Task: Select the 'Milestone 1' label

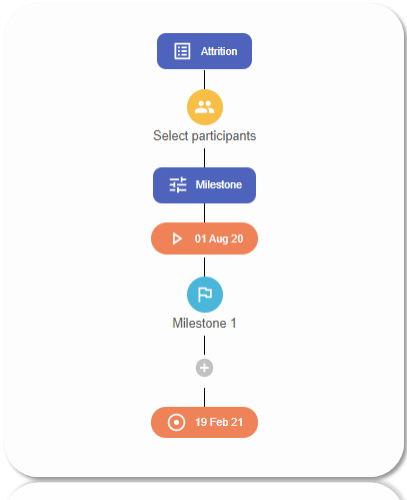Action: [204, 323]
